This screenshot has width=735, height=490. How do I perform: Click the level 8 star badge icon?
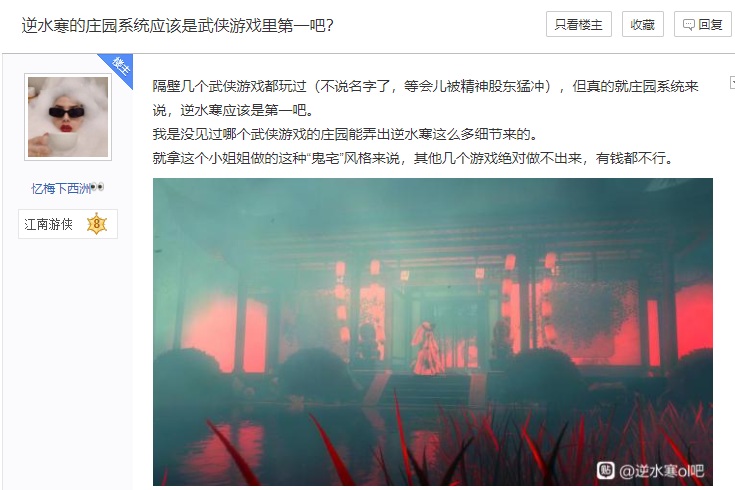point(97,224)
